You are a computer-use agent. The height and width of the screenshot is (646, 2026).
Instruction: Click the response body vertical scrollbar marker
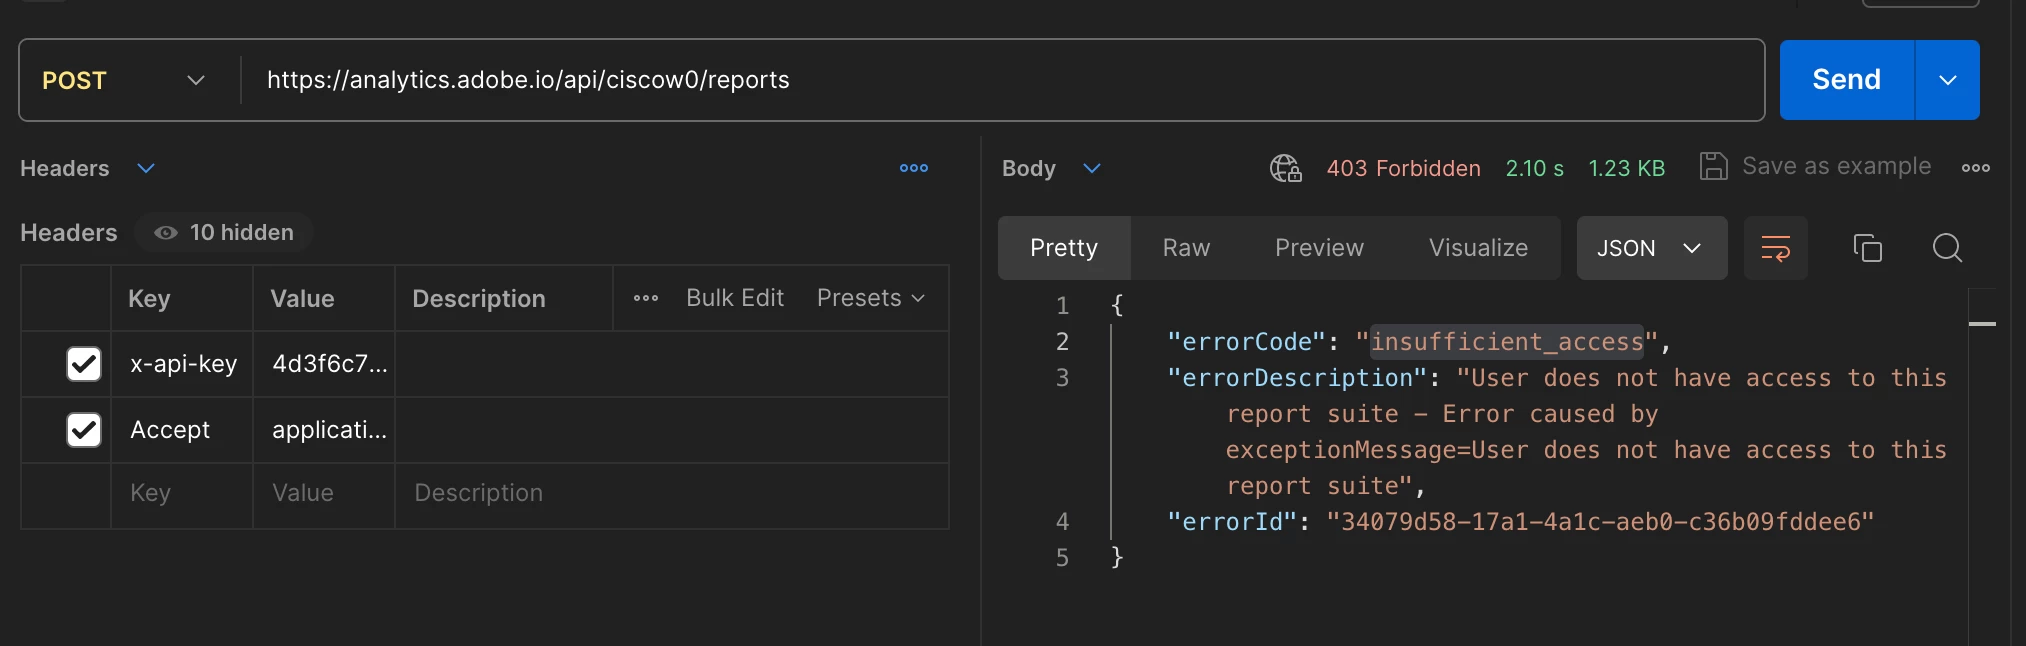point(1982,324)
